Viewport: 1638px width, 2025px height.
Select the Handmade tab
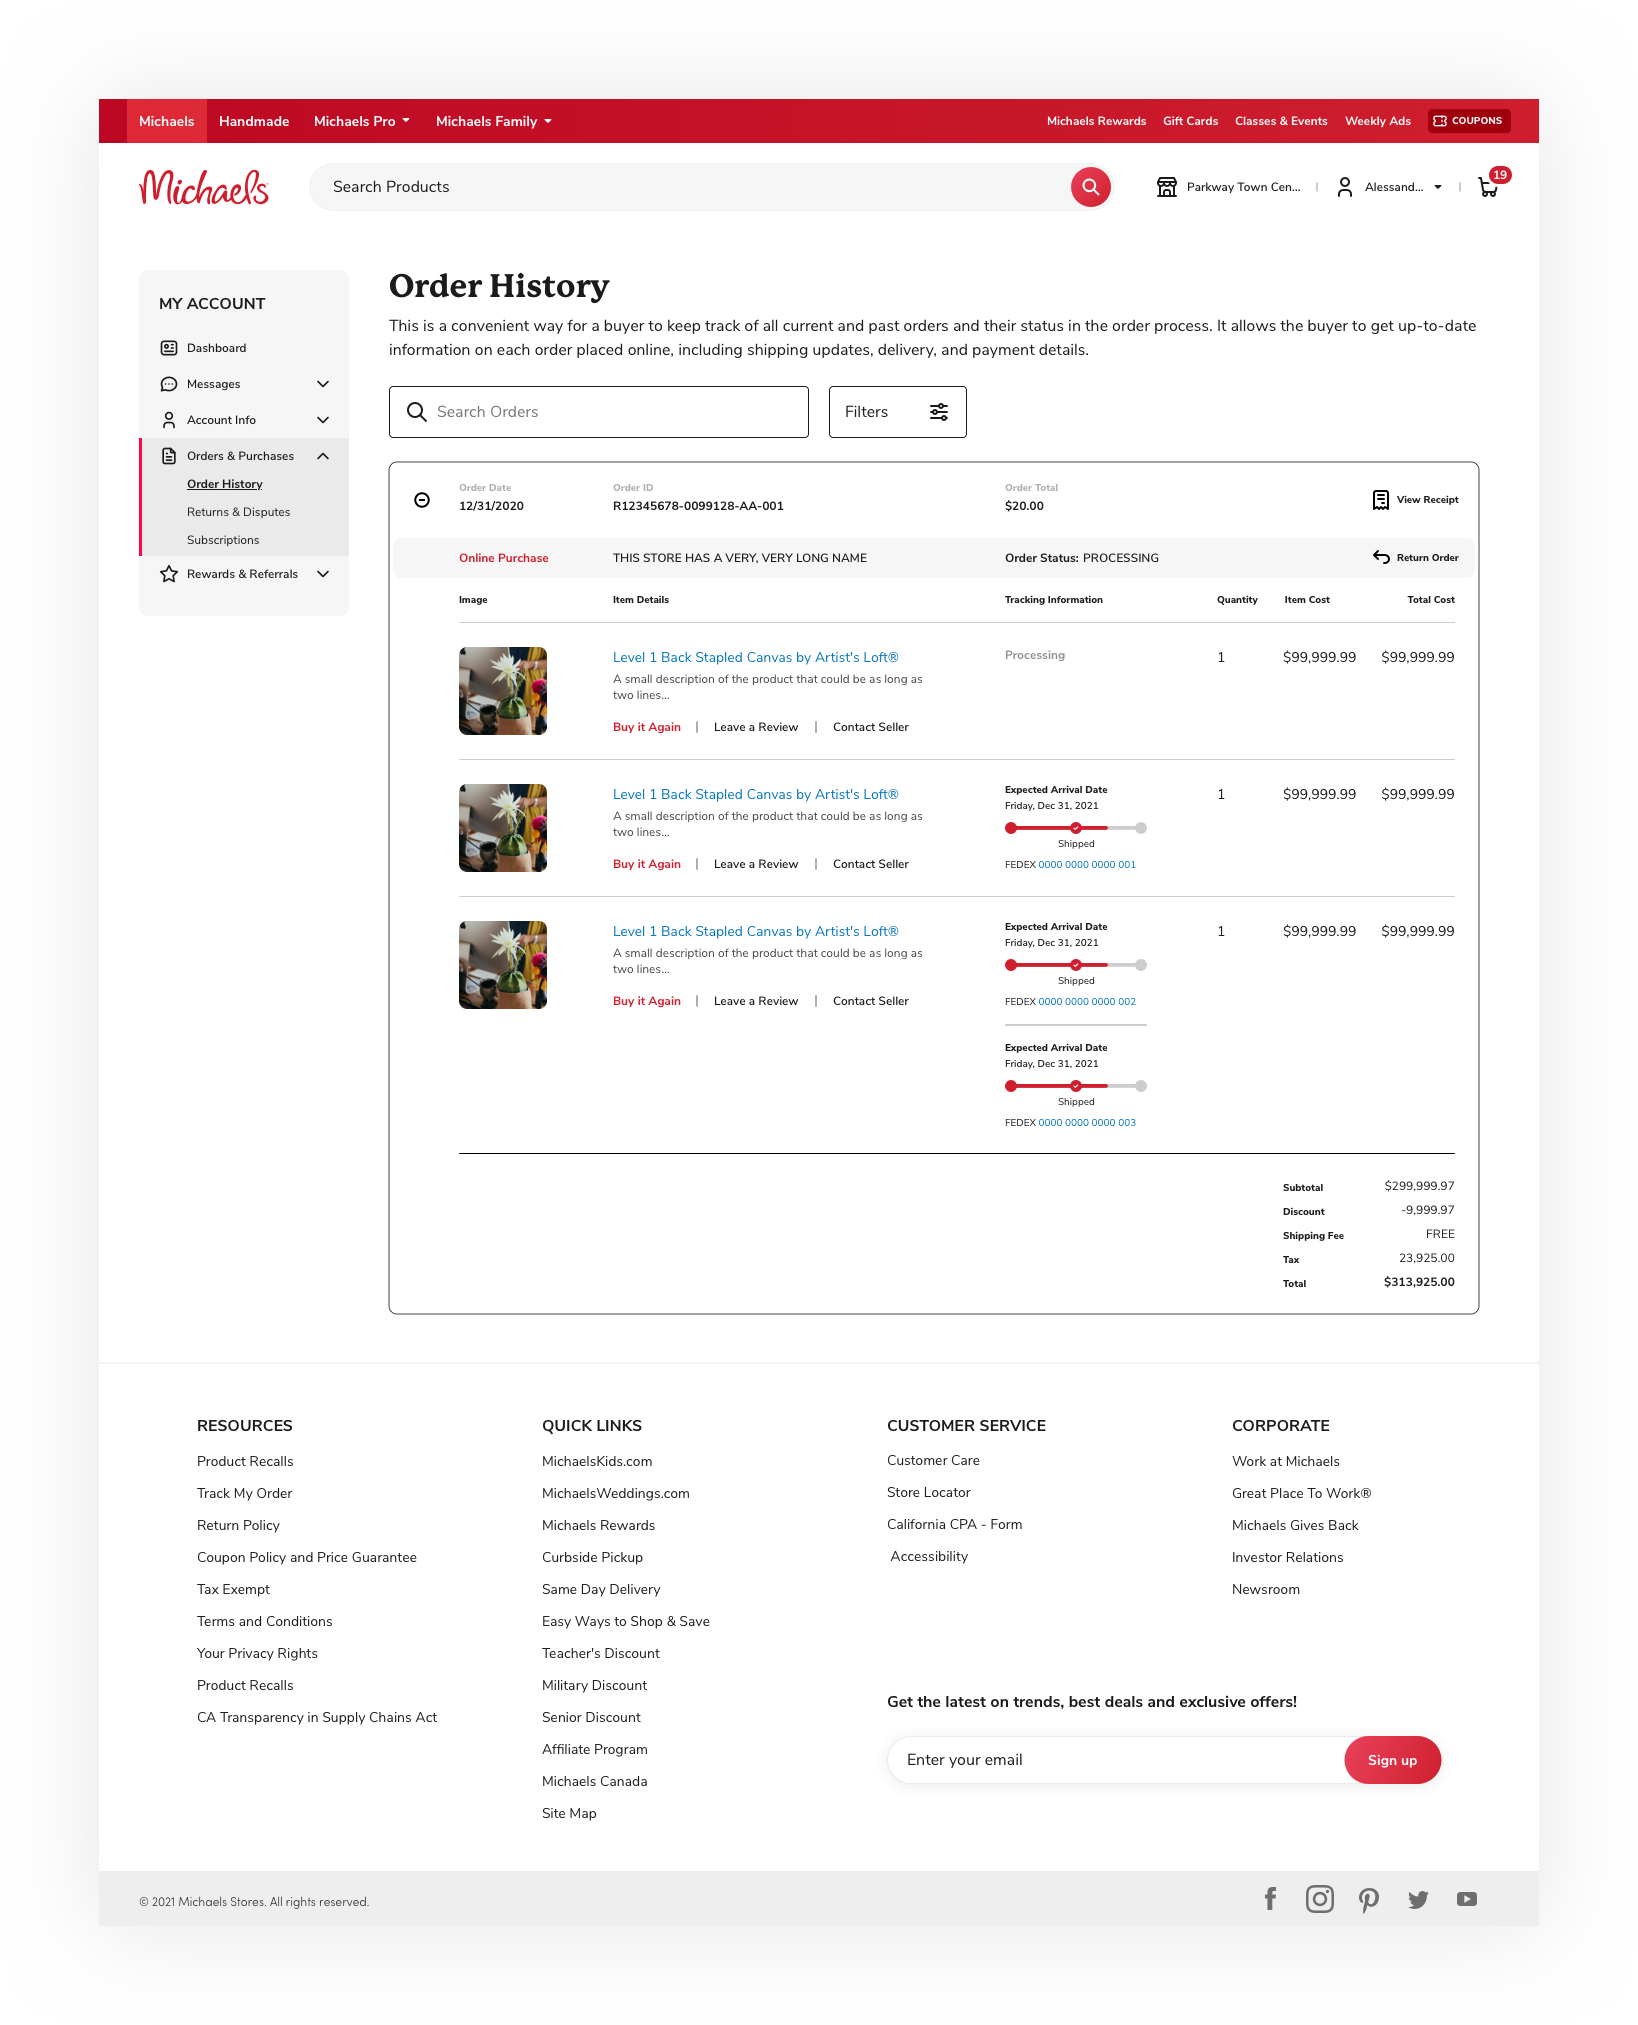point(254,121)
